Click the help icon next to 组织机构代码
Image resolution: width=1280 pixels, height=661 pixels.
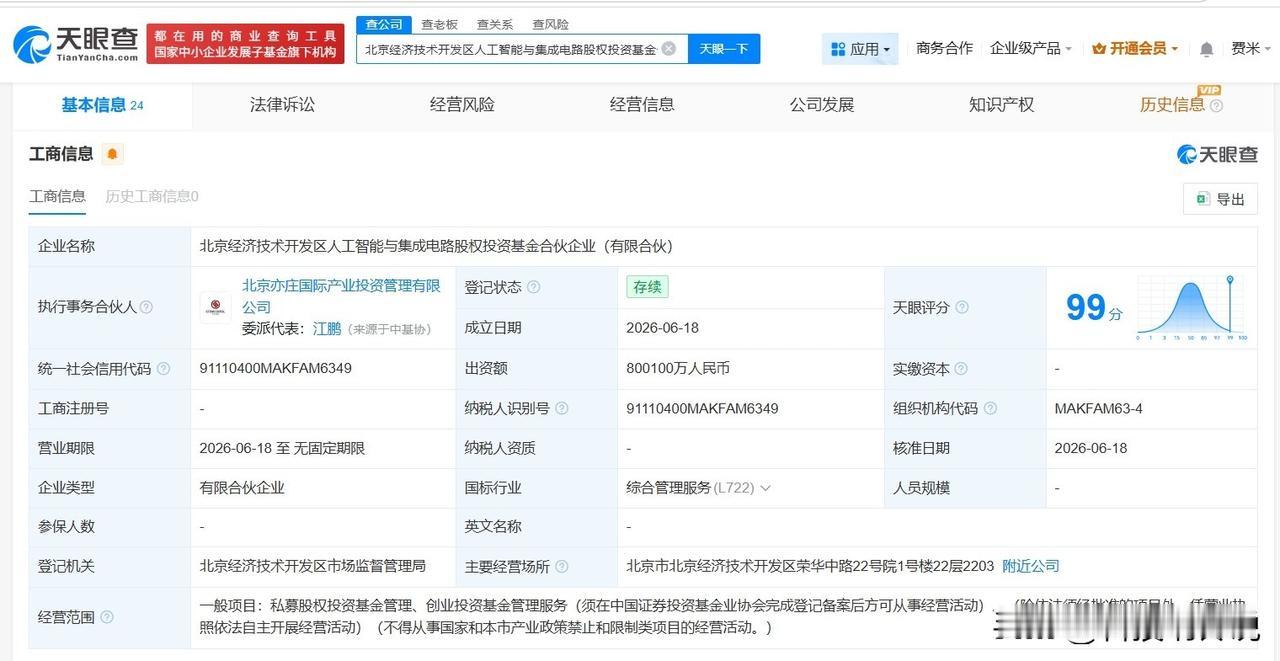(x=990, y=408)
